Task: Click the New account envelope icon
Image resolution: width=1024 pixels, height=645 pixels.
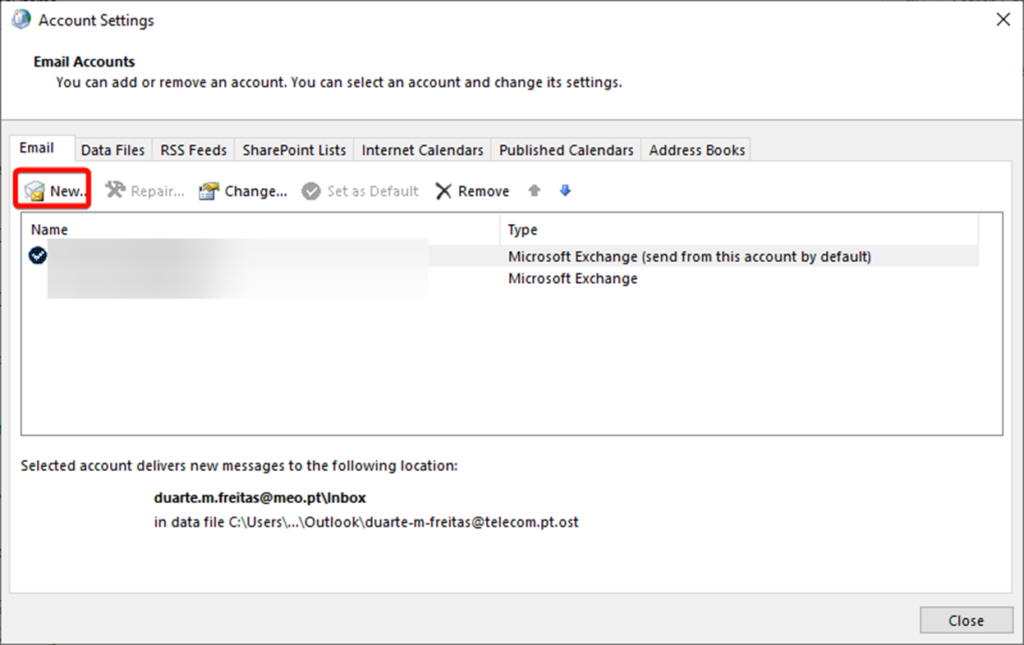Action: coord(36,191)
